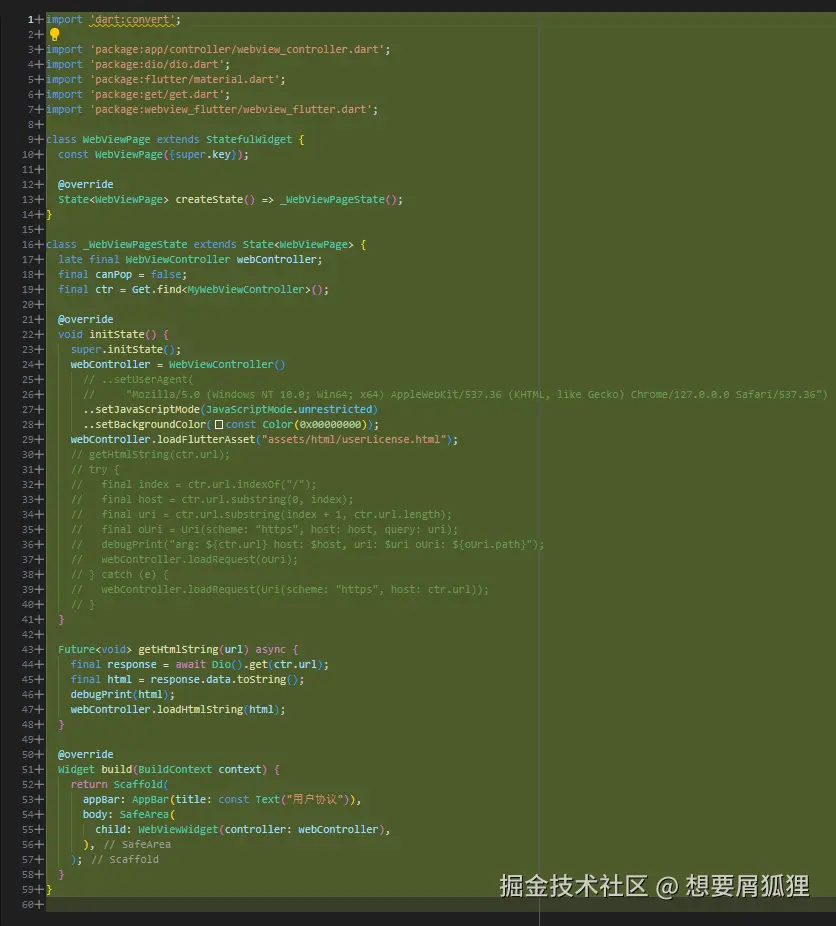Click line number 1 in the gutter
Image resolution: width=836 pixels, height=926 pixels.
pyautogui.click(x=31, y=19)
